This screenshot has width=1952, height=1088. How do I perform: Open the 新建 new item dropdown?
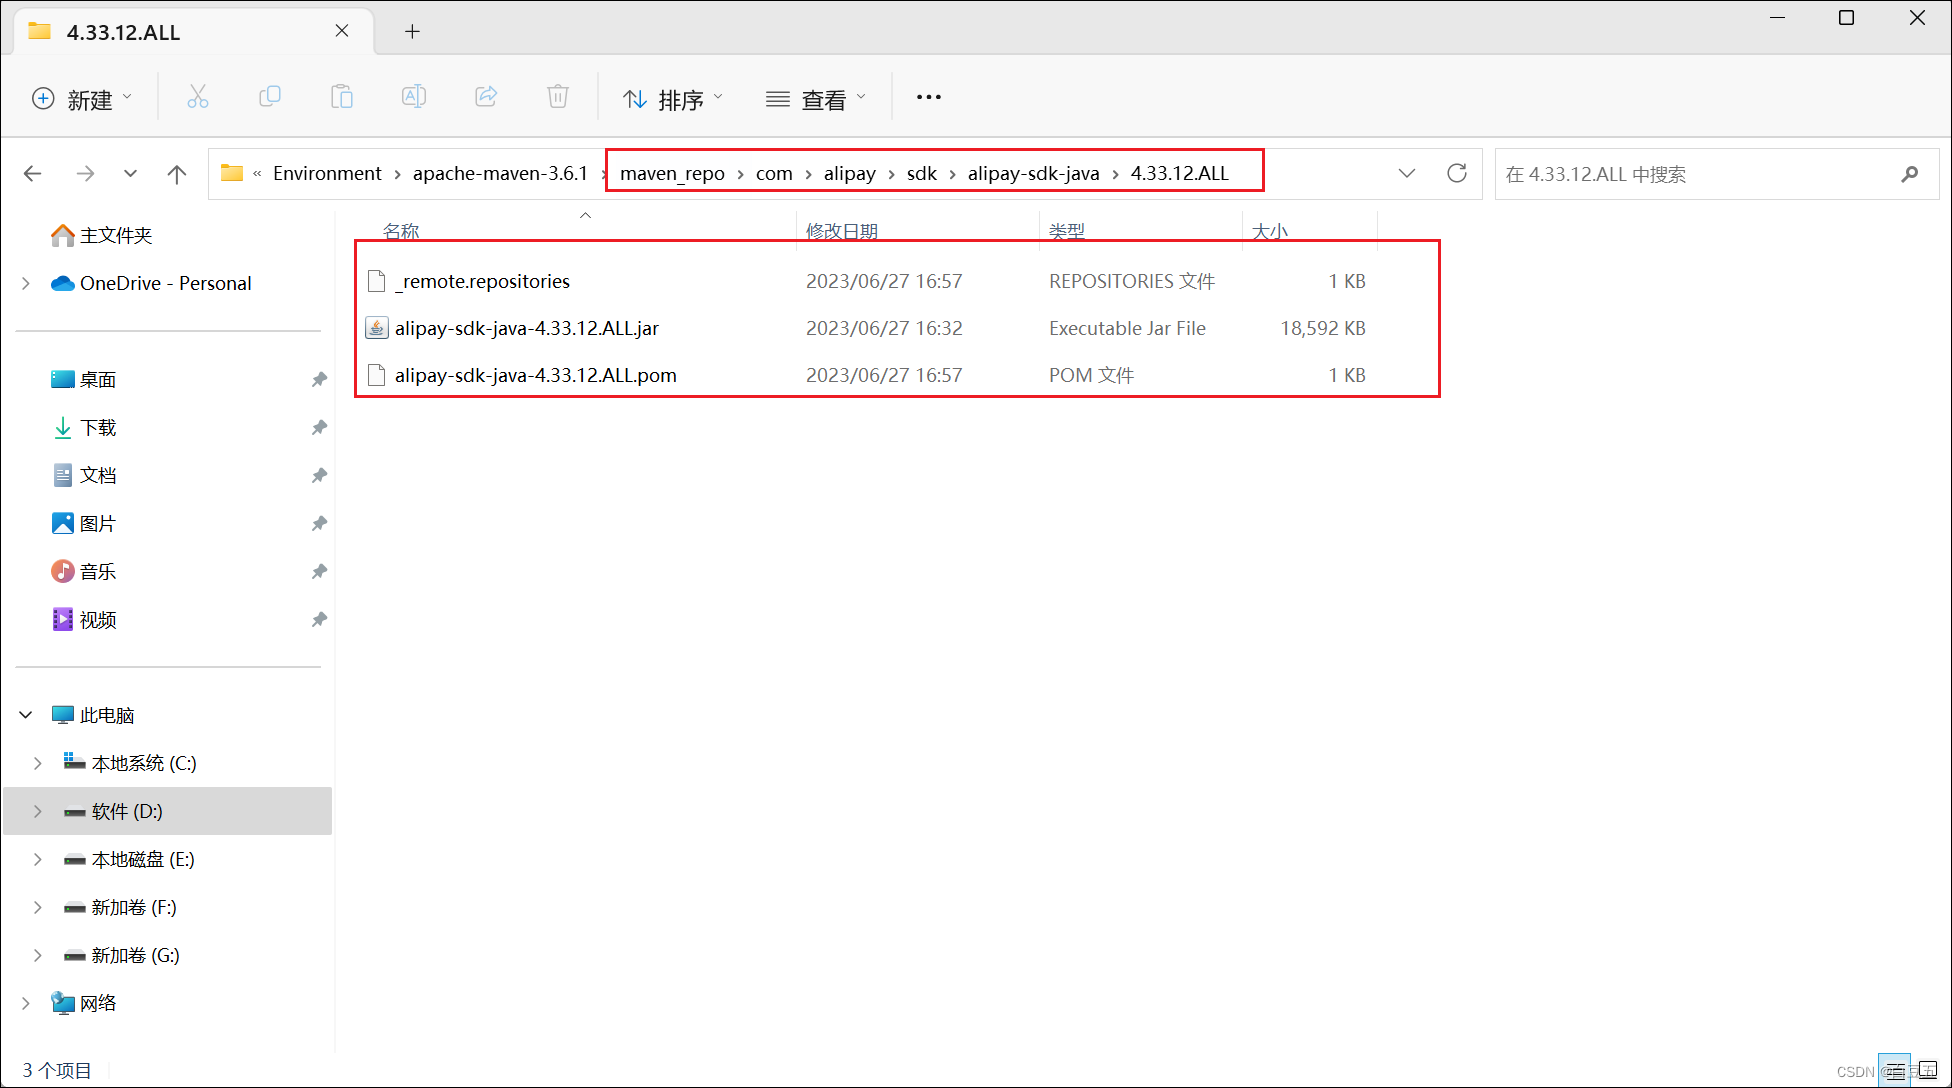[82, 99]
